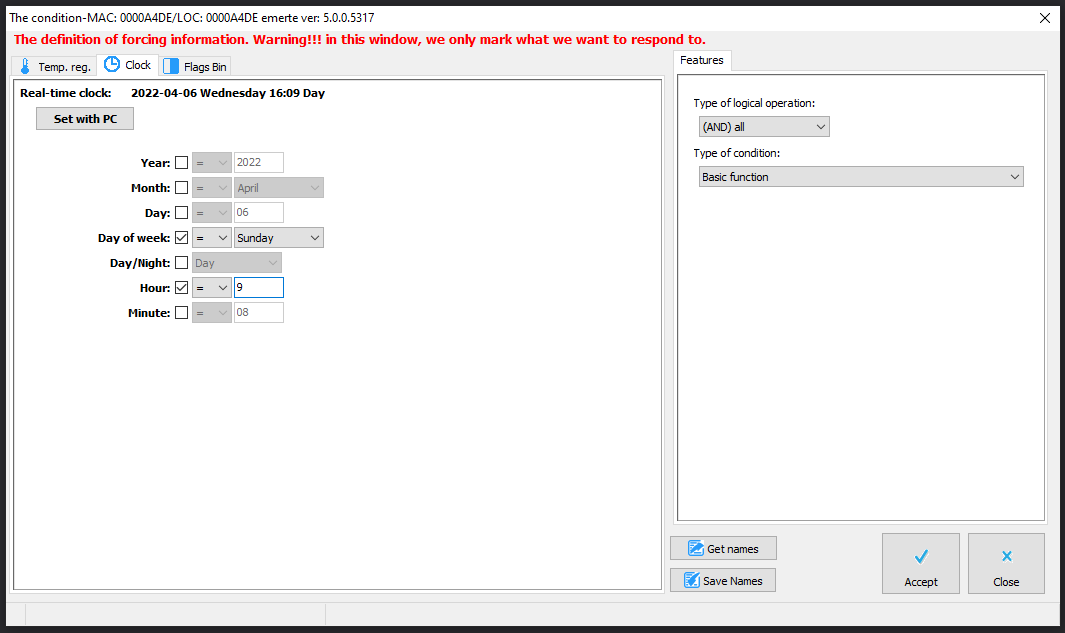This screenshot has height=633, width=1065.
Task: Click the 'Type of condition:' label
Action: coord(736,153)
